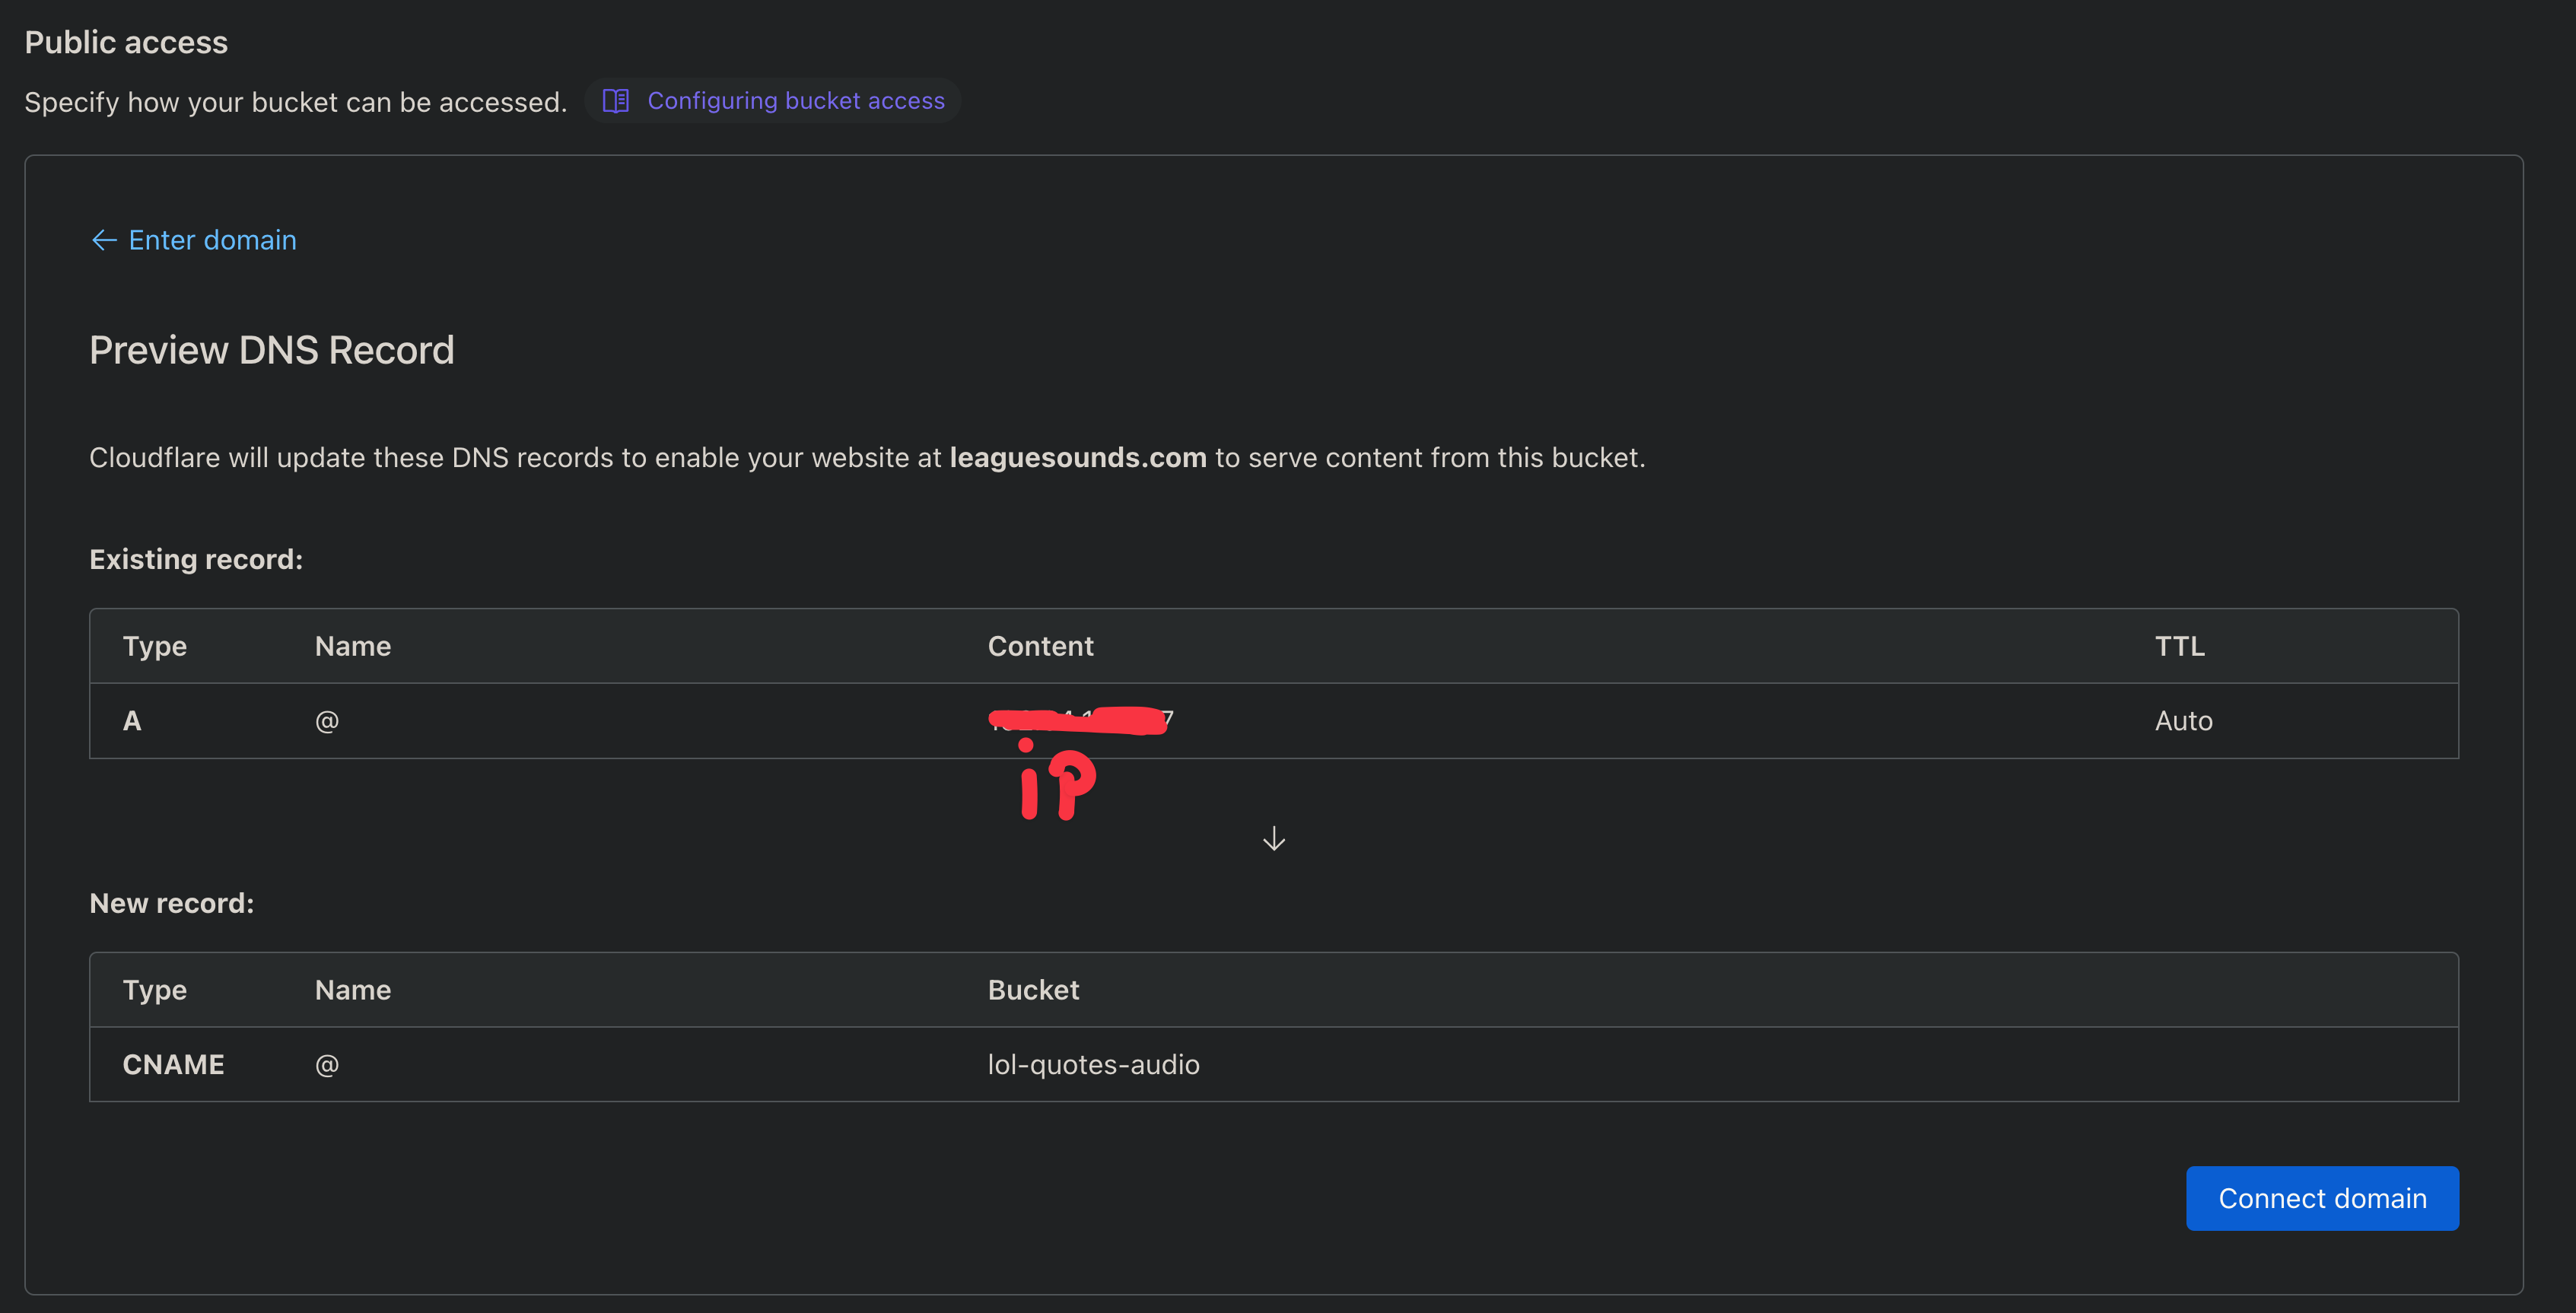Click the back arrow next to Enter domain
Viewport: 2576px width, 1313px height.
click(x=103, y=240)
